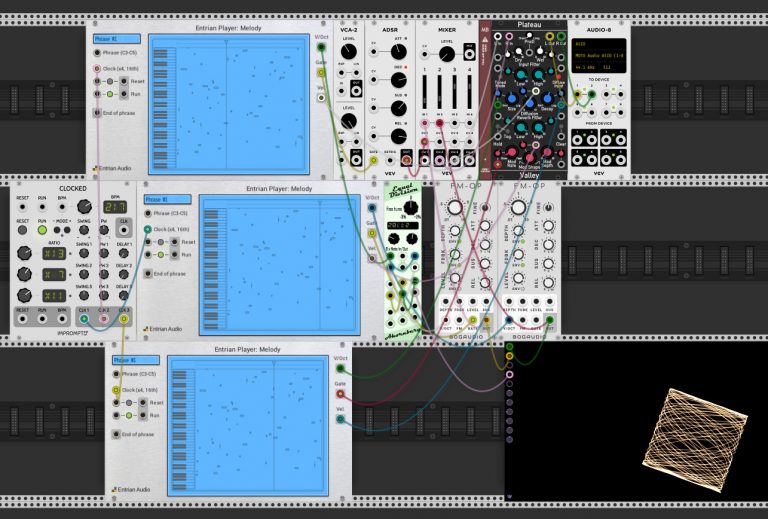Turn the ATT knob on ADSR
This screenshot has width=768, height=519.
(399, 51)
